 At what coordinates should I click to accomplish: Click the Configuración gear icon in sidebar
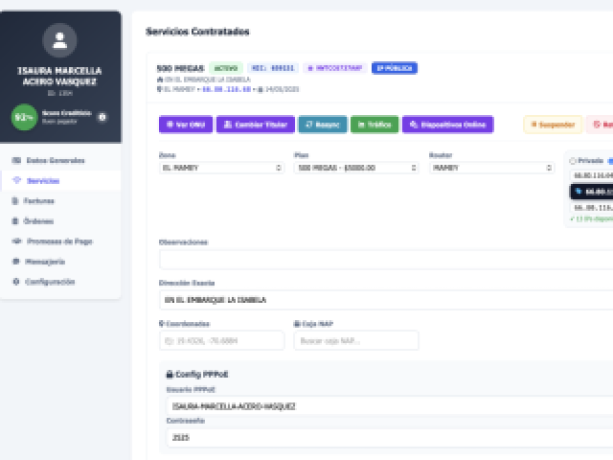tap(16, 281)
